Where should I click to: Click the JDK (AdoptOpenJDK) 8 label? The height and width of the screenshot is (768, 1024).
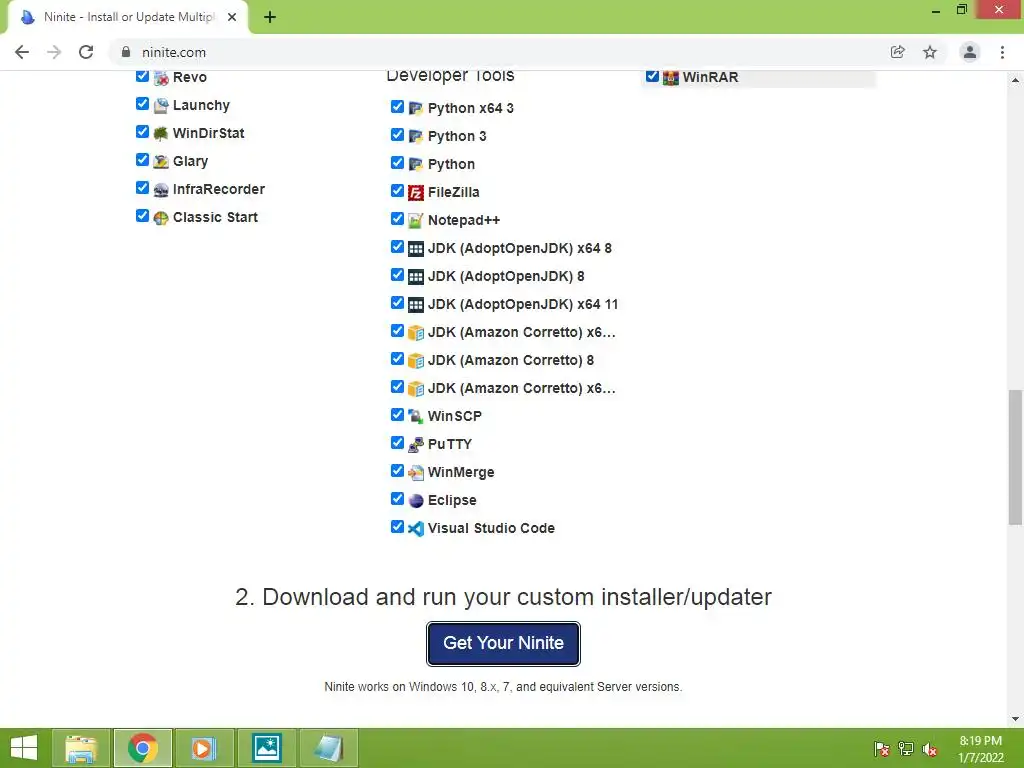pyautogui.click(x=506, y=276)
